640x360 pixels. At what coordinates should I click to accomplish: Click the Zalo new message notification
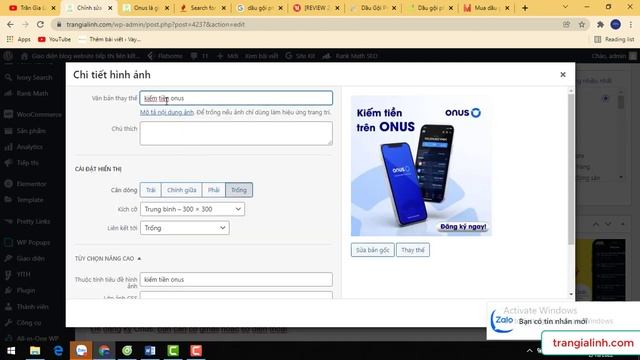(x=563, y=321)
